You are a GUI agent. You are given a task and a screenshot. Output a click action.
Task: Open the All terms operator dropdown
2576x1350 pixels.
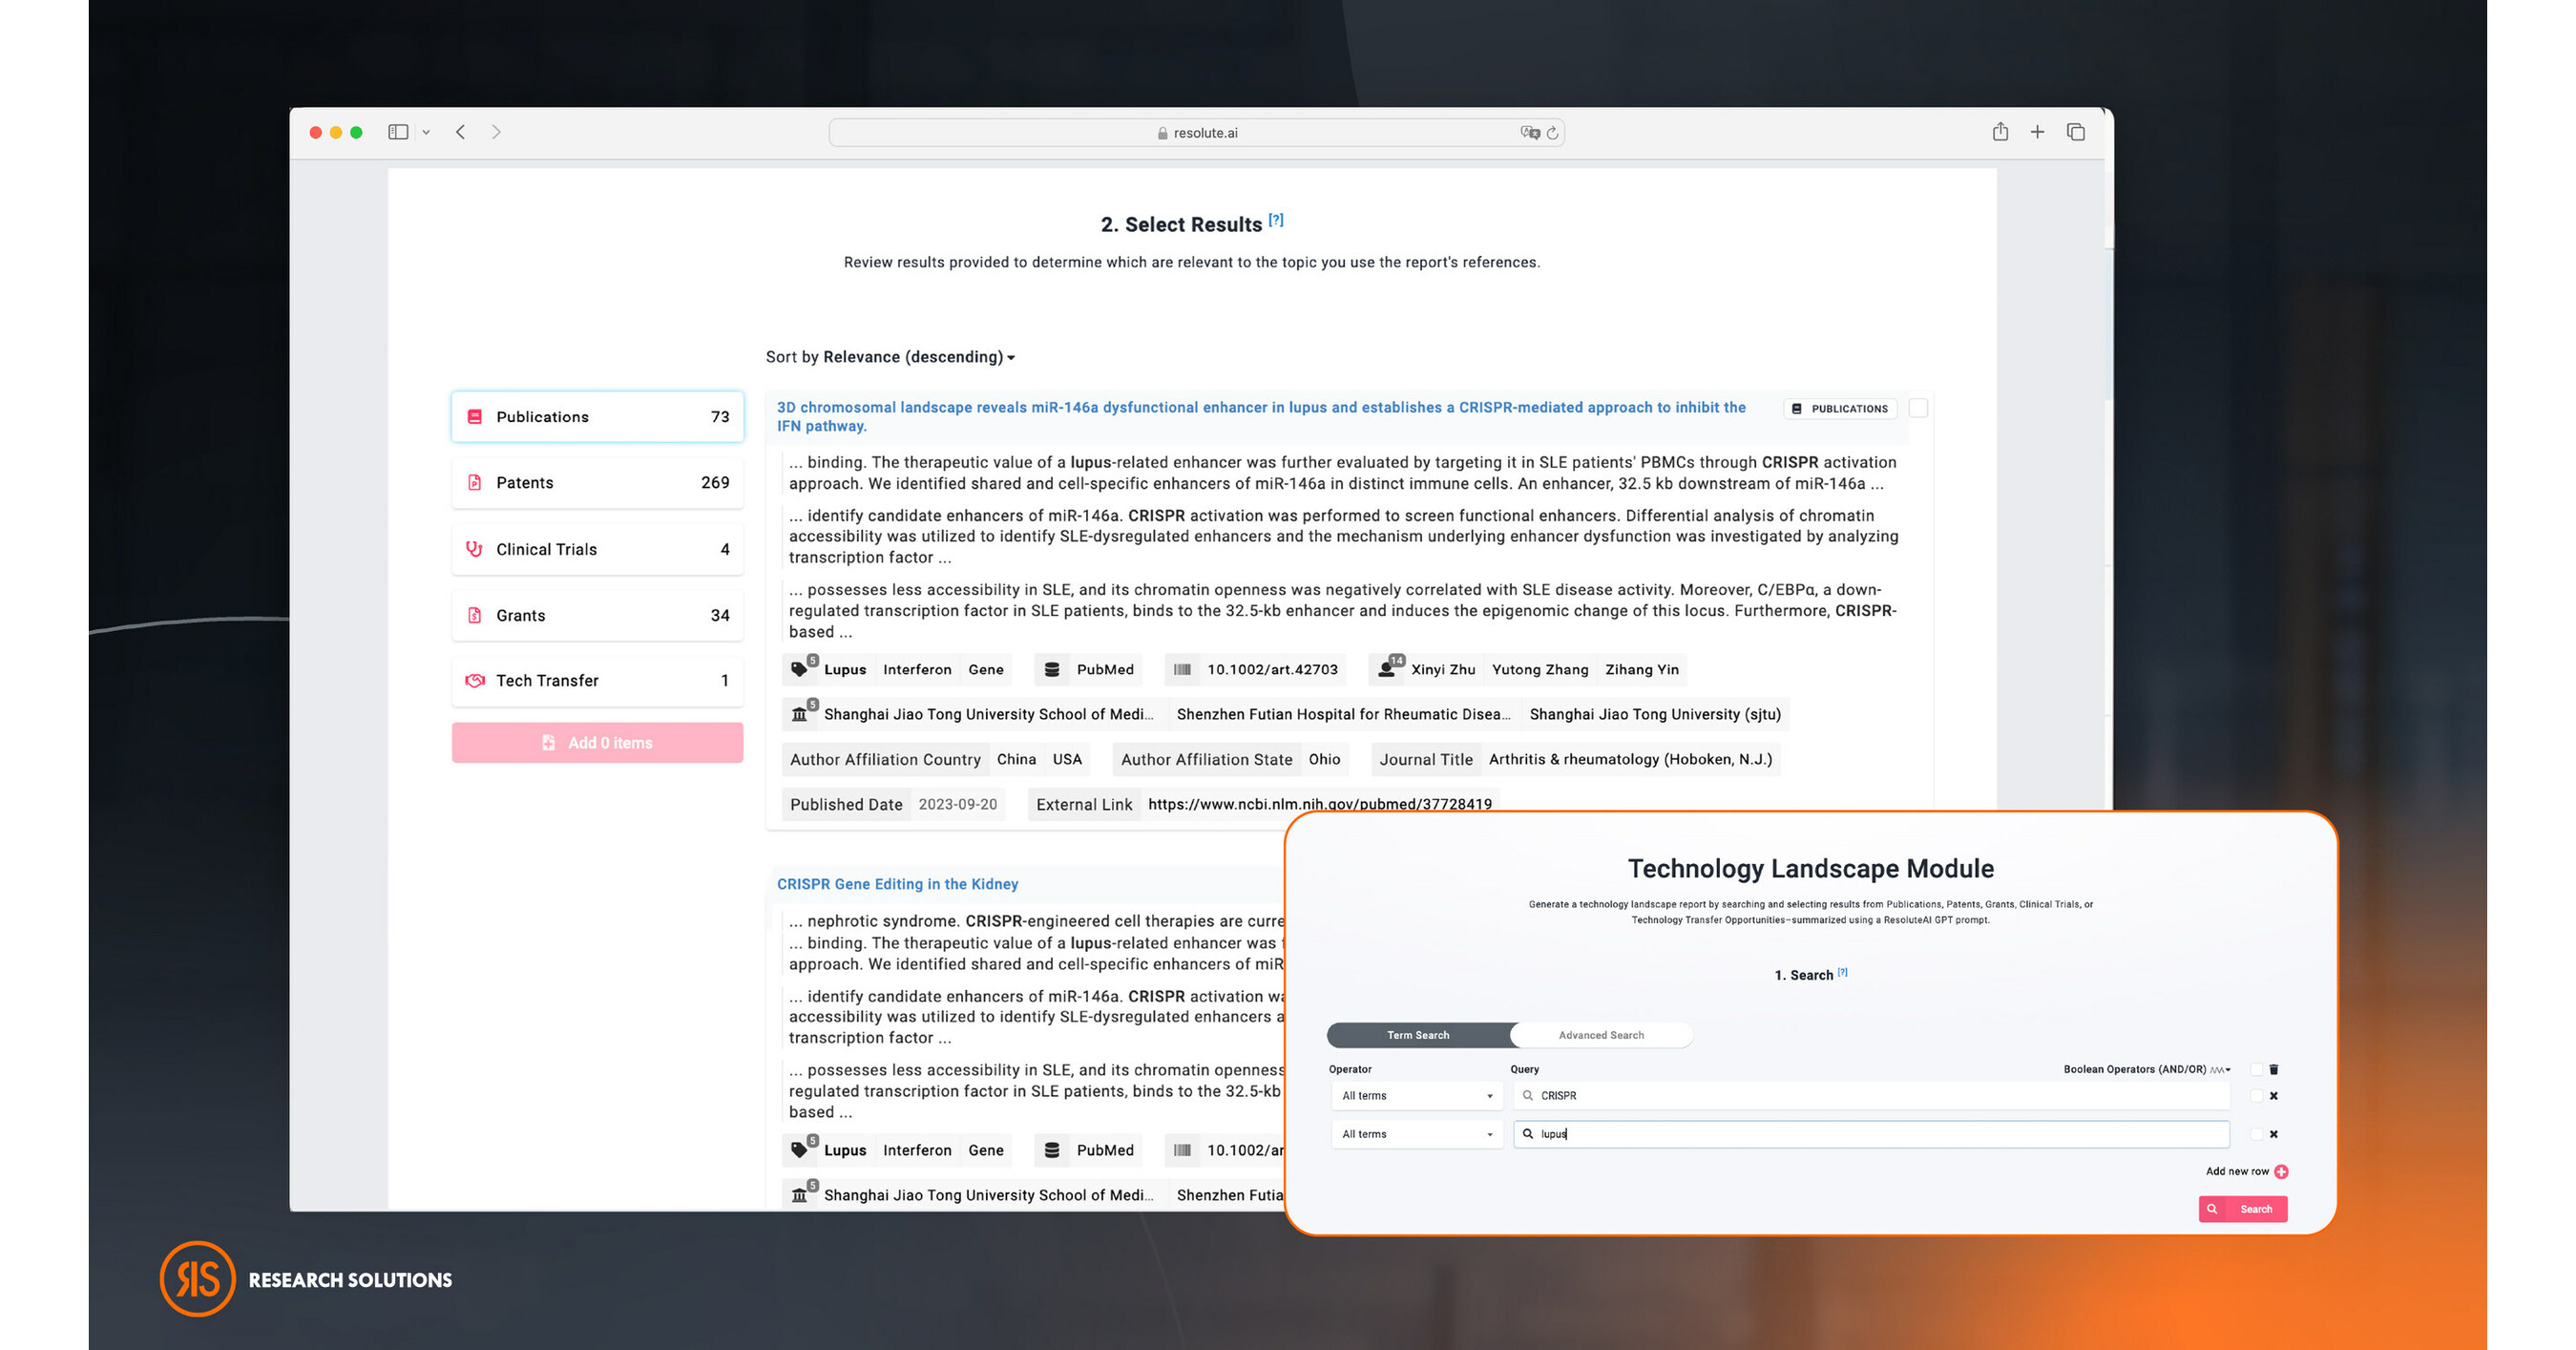point(1415,1095)
